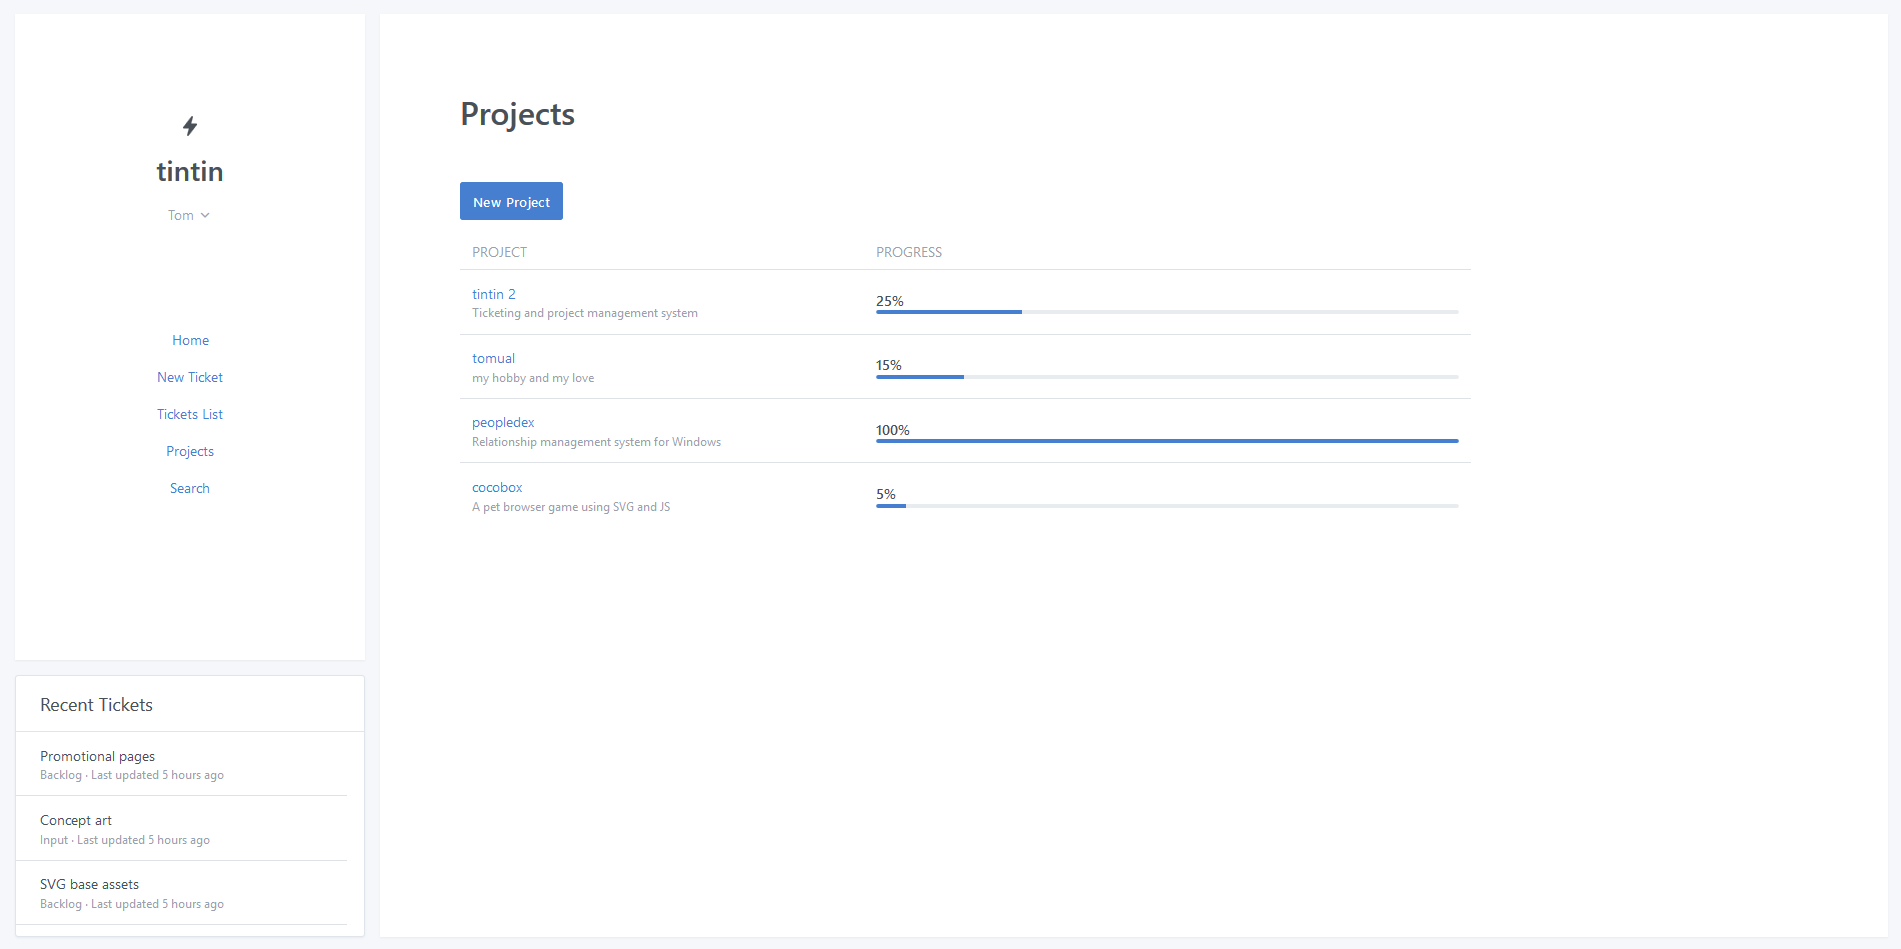Open the Promotional pages recent ticket
1901x949 pixels.
pyautogui.click(x=98, y=756)
